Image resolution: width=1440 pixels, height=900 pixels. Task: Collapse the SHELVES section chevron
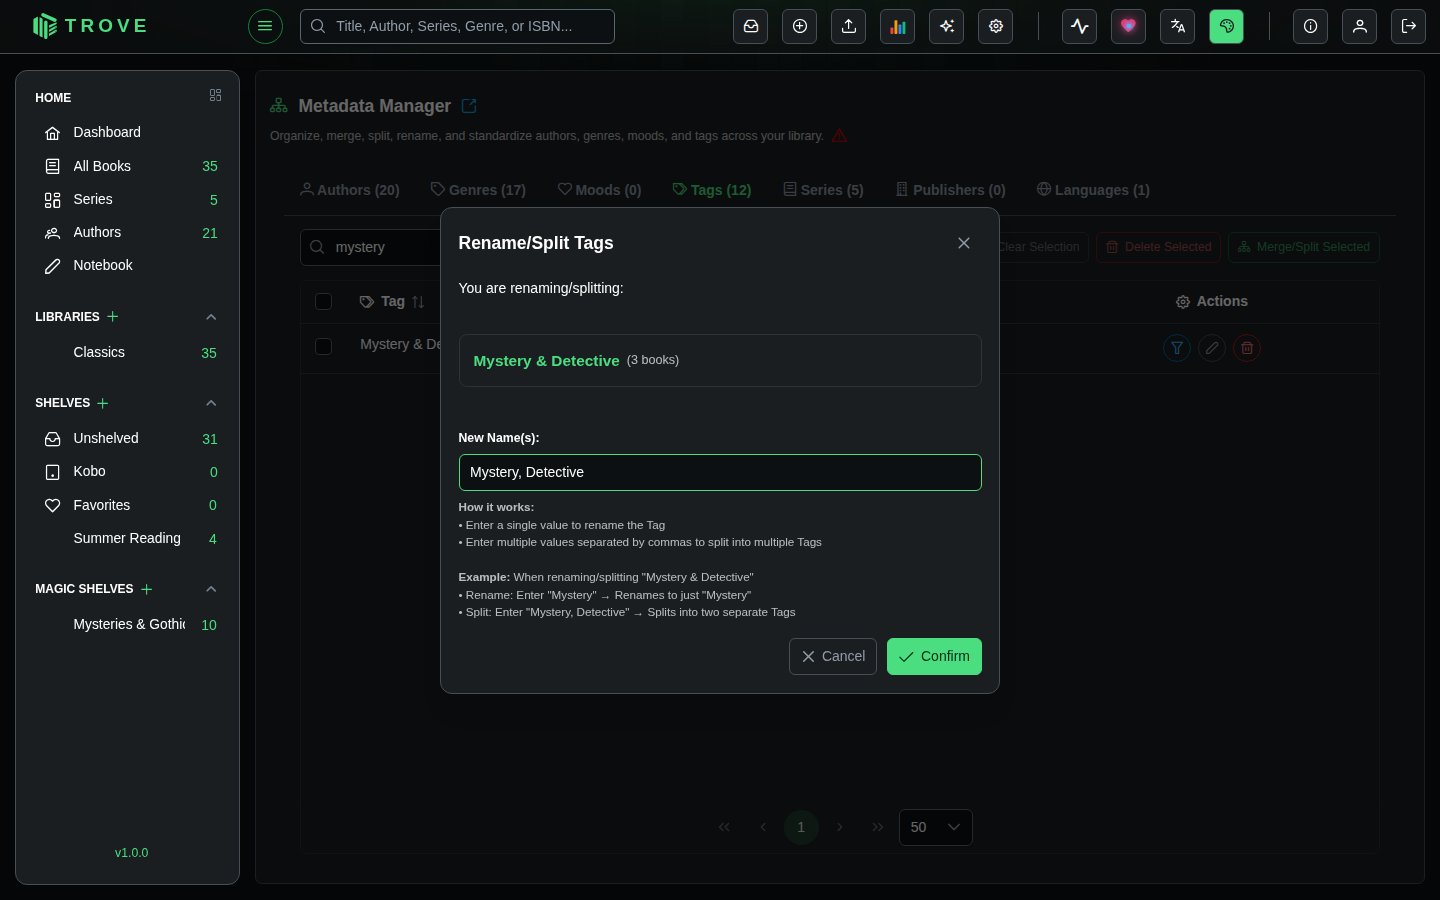(x=211, y=403)
